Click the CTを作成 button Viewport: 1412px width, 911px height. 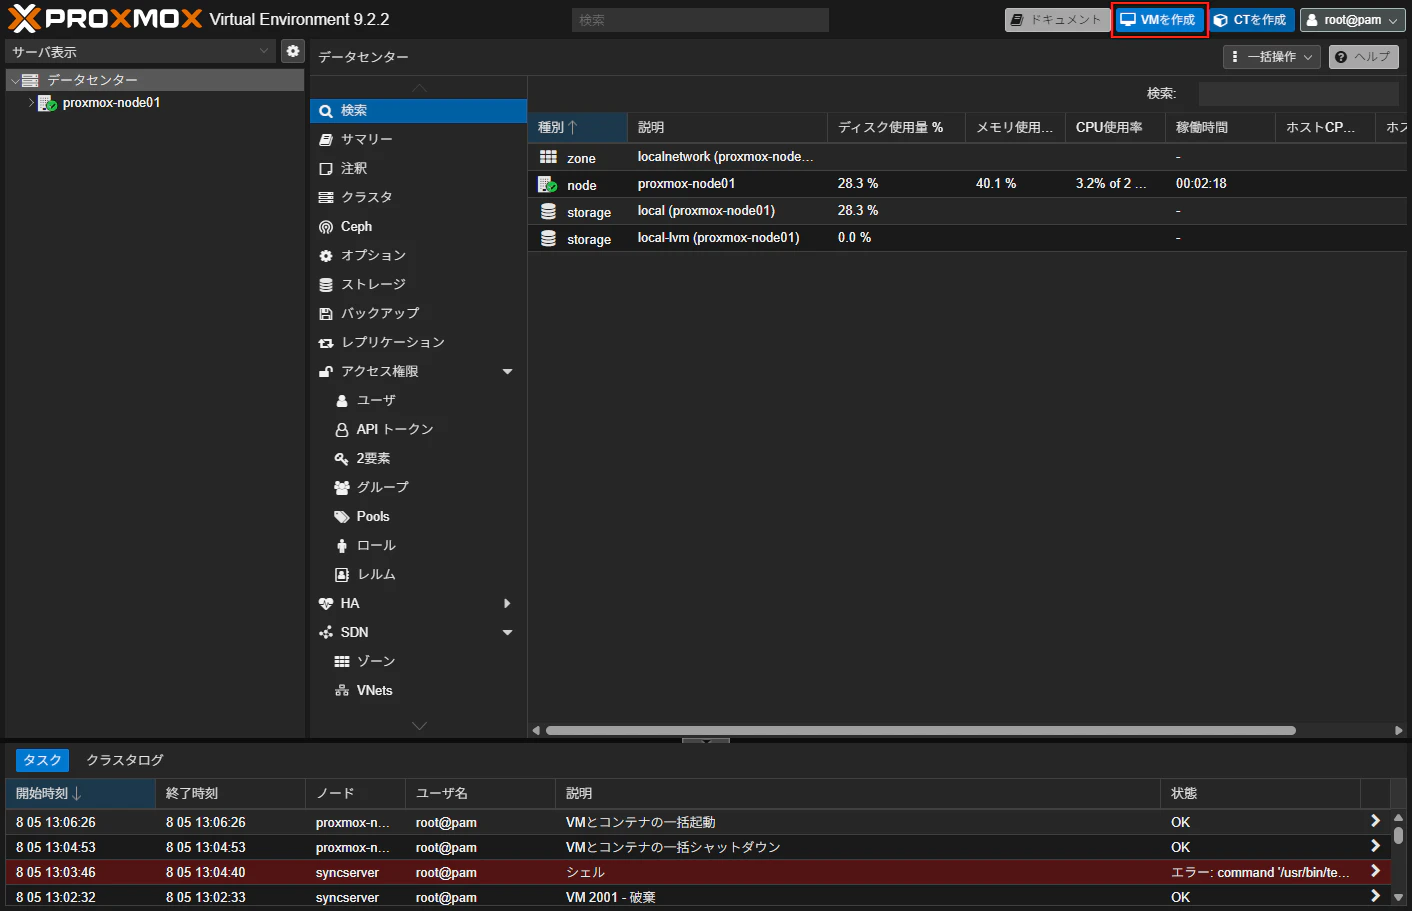pyautogui.click(x=1251, y=20)
